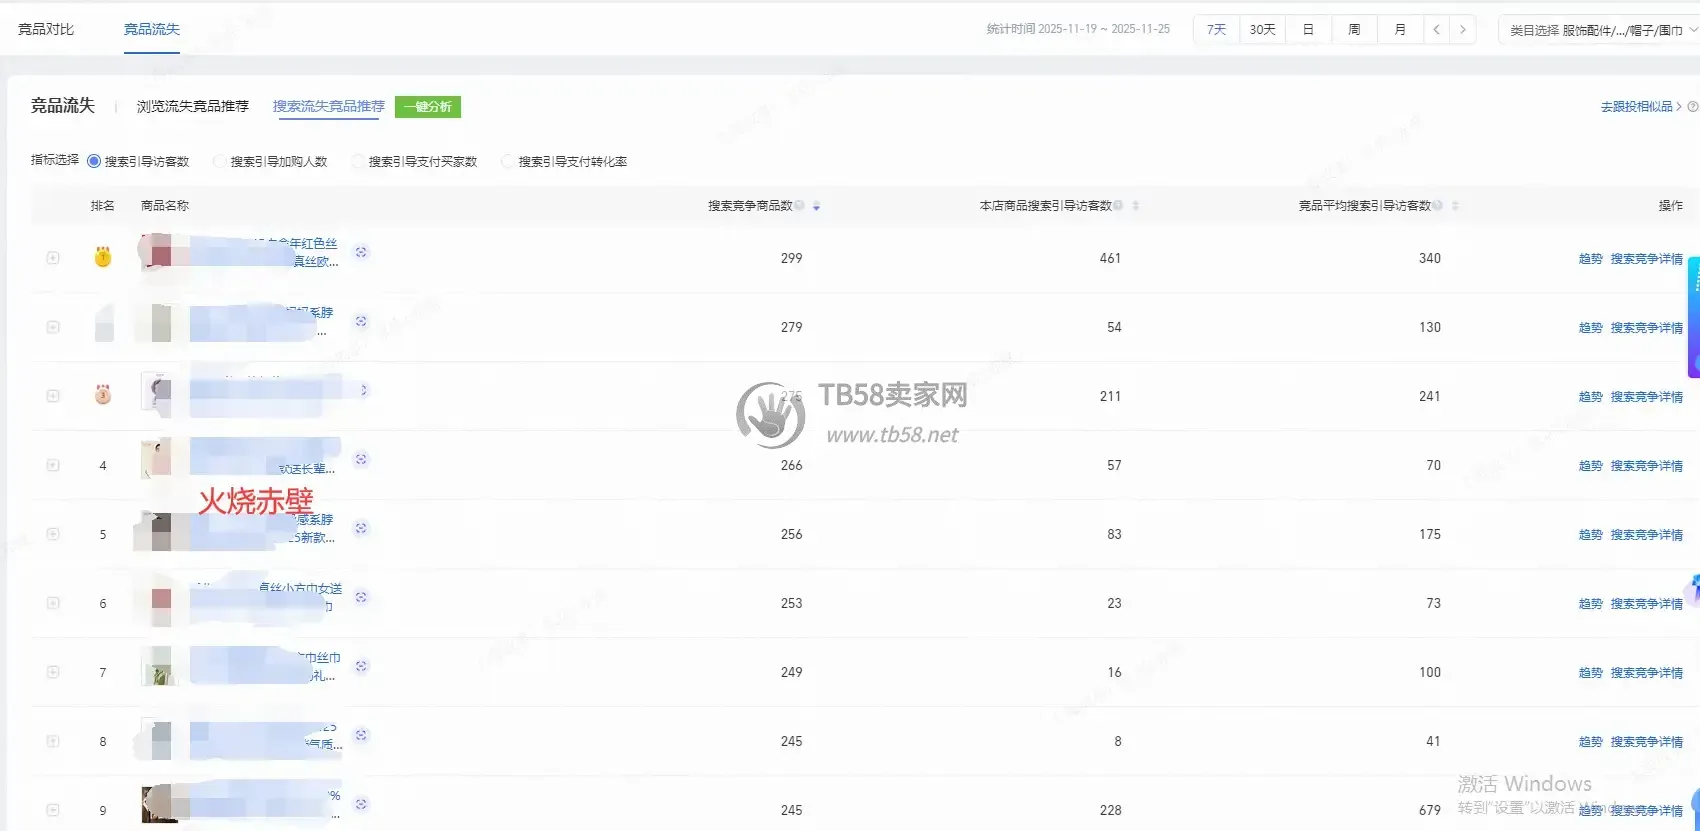The image size is (1700, 831).
Task: Sort by 本店商品搜索引导访客数 column arrows
Action: [x=1135, y=206]
